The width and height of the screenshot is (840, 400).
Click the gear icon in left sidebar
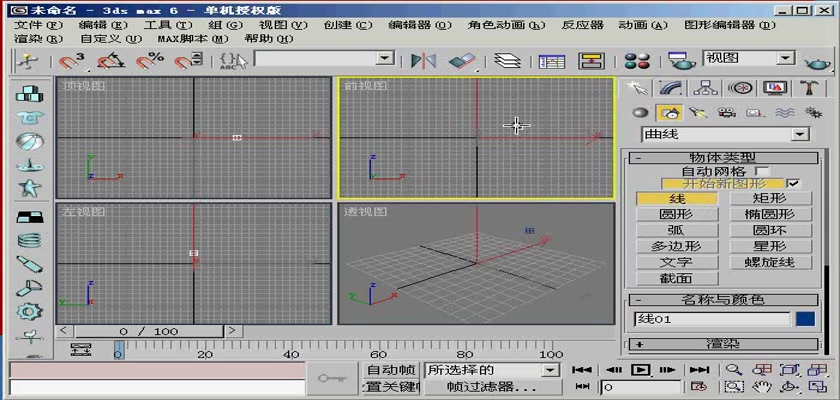click(x=29, y=311)
